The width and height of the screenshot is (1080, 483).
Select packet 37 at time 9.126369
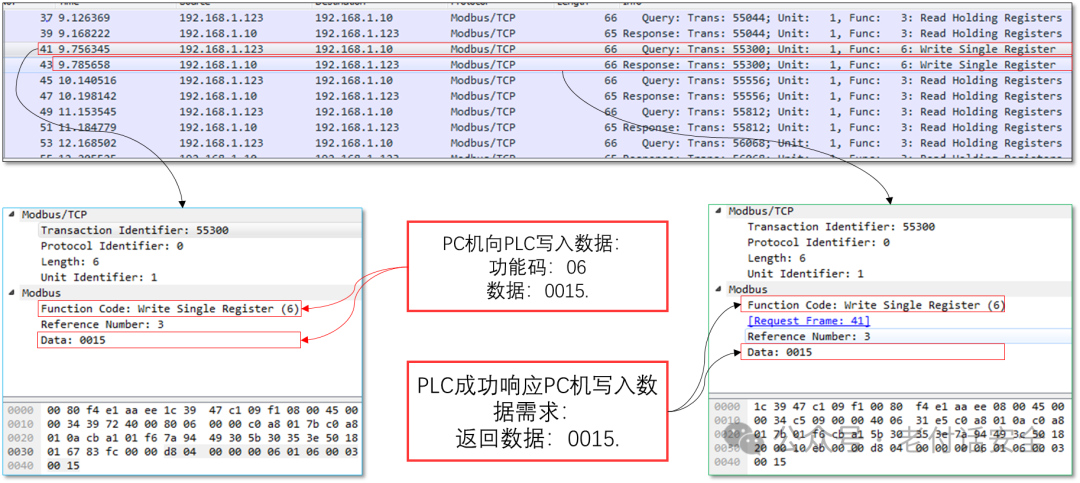coord(539,18)
